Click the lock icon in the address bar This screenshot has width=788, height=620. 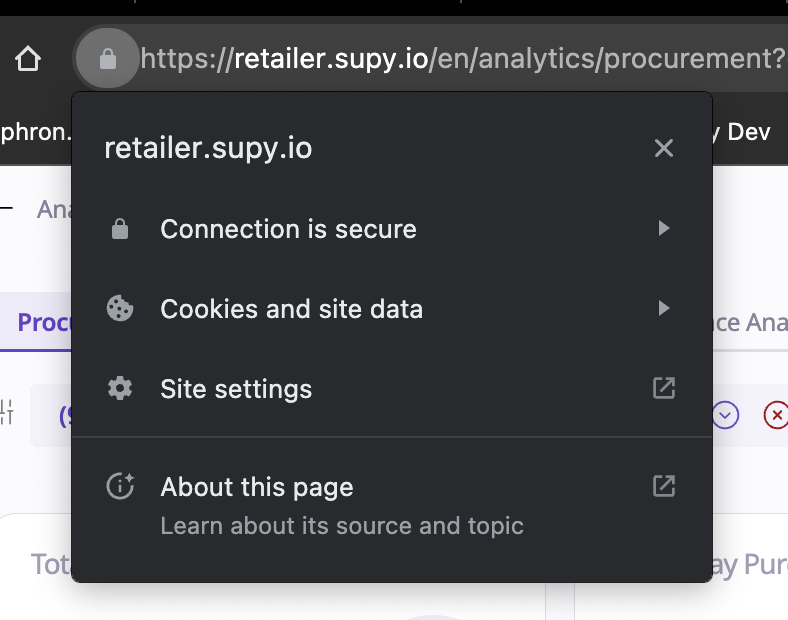(x=108, y=60)
